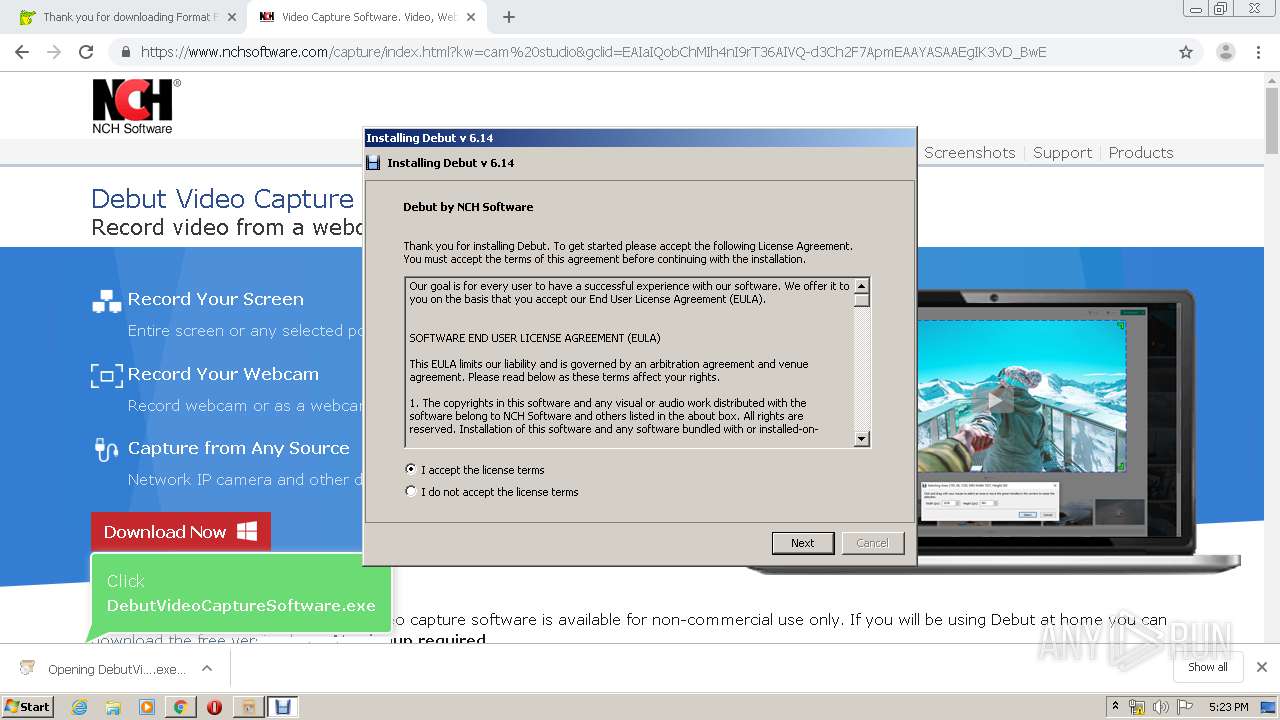Open Internet Explorer from the taskbar
The width and height of the screenshot is (1280, 720).
(x=79, y=707)
